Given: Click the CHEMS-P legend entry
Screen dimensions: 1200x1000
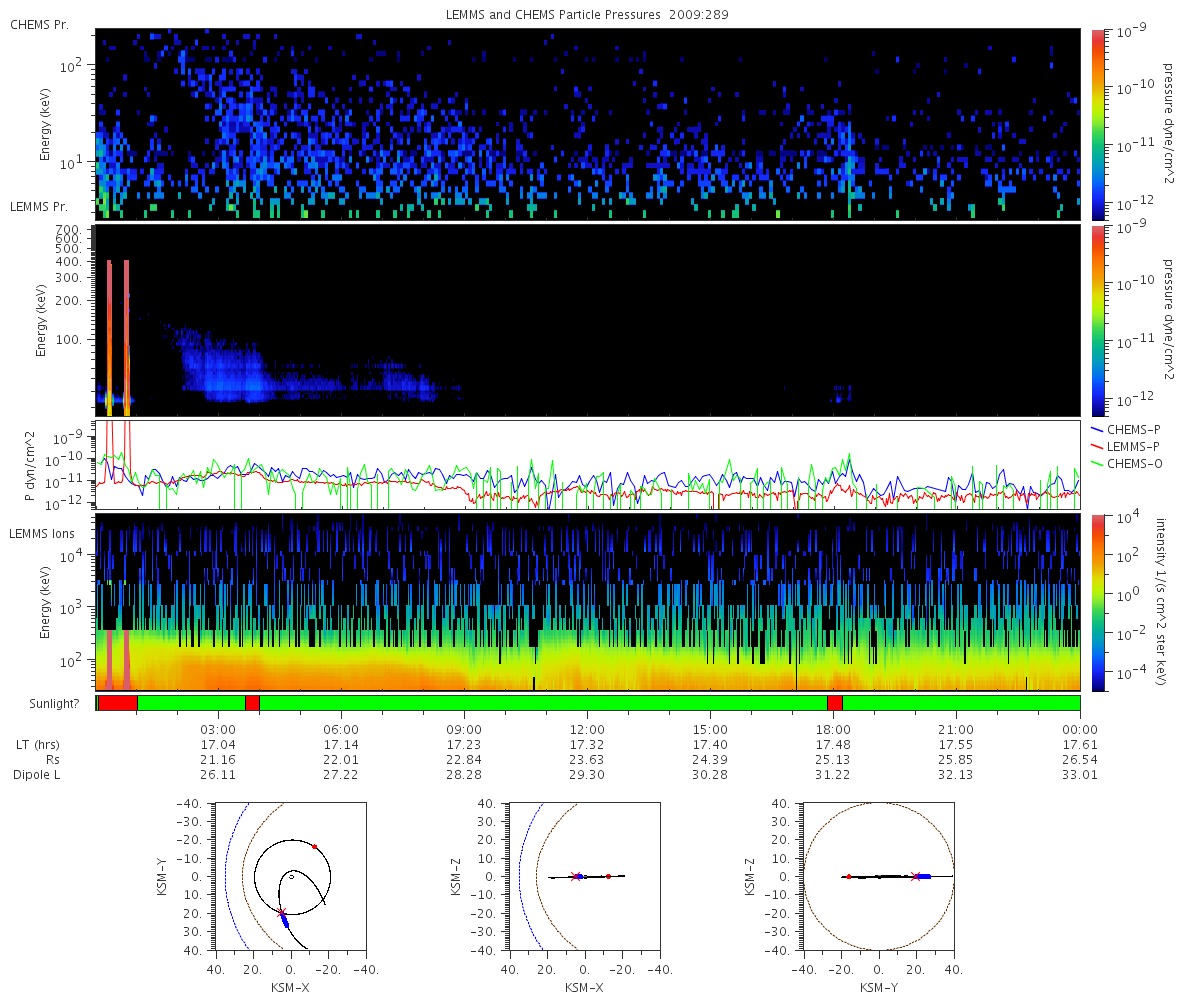Looking at the screenshot, I should pos(1130,429).
